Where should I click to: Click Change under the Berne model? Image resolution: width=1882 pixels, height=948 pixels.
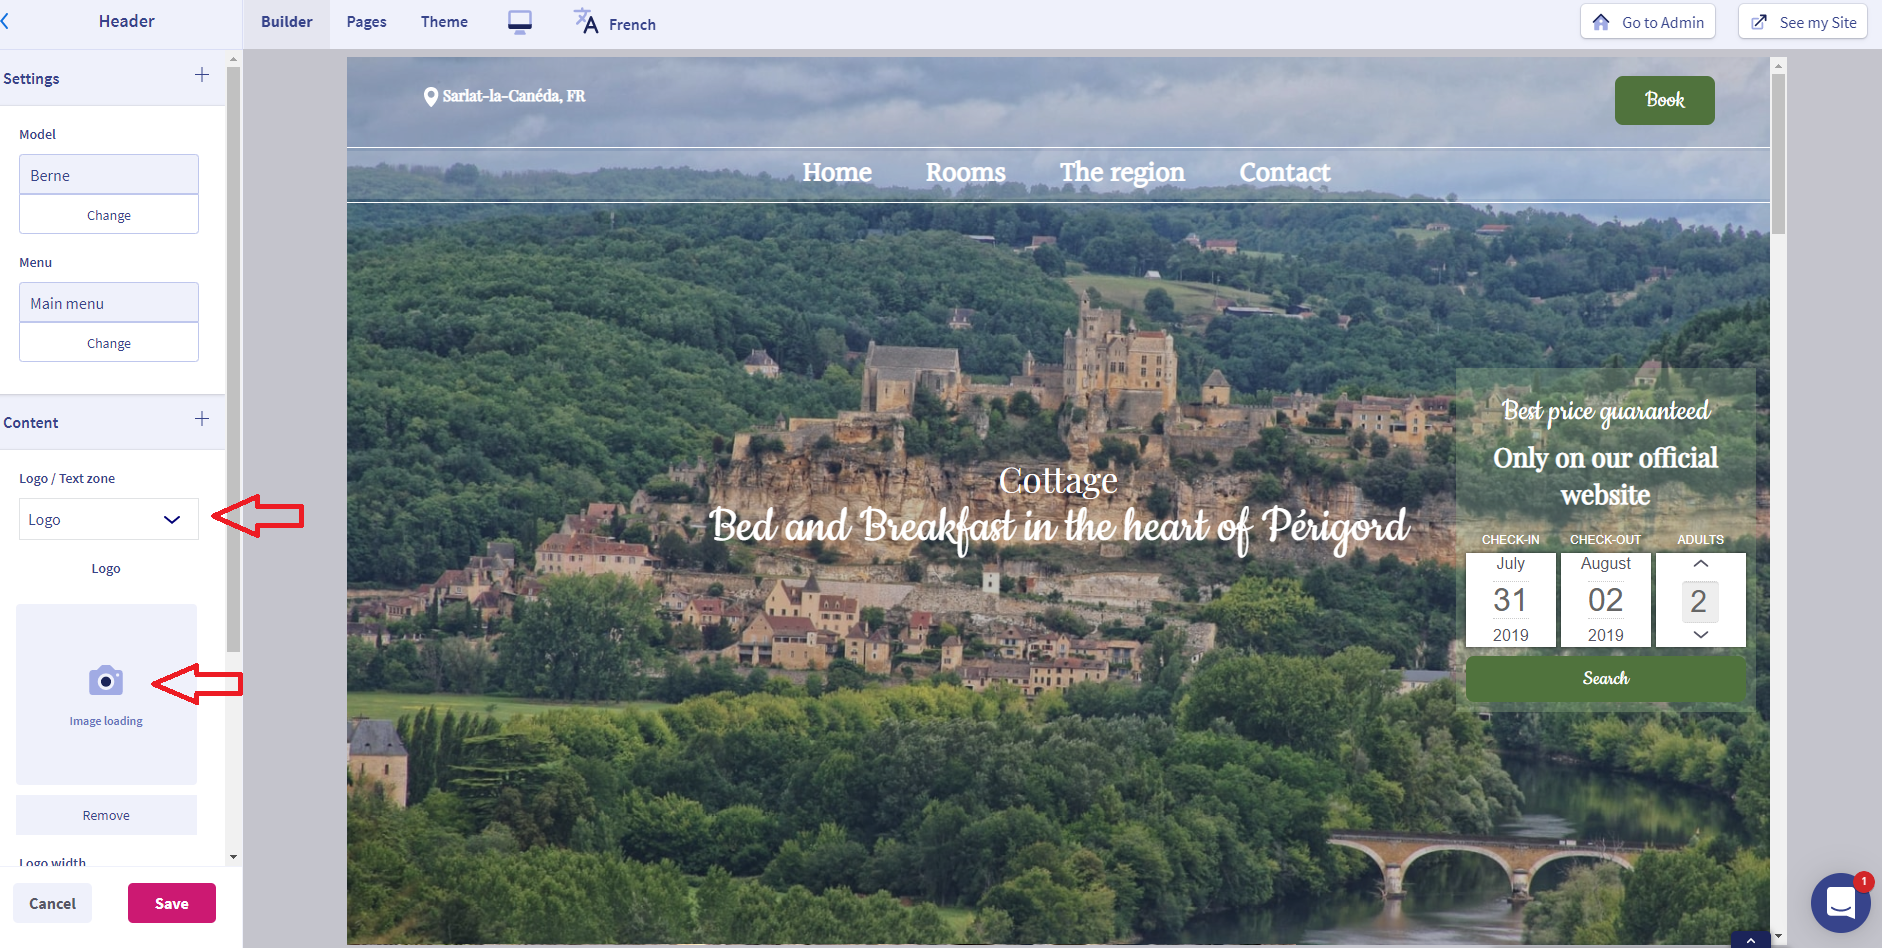pos(108,215)
